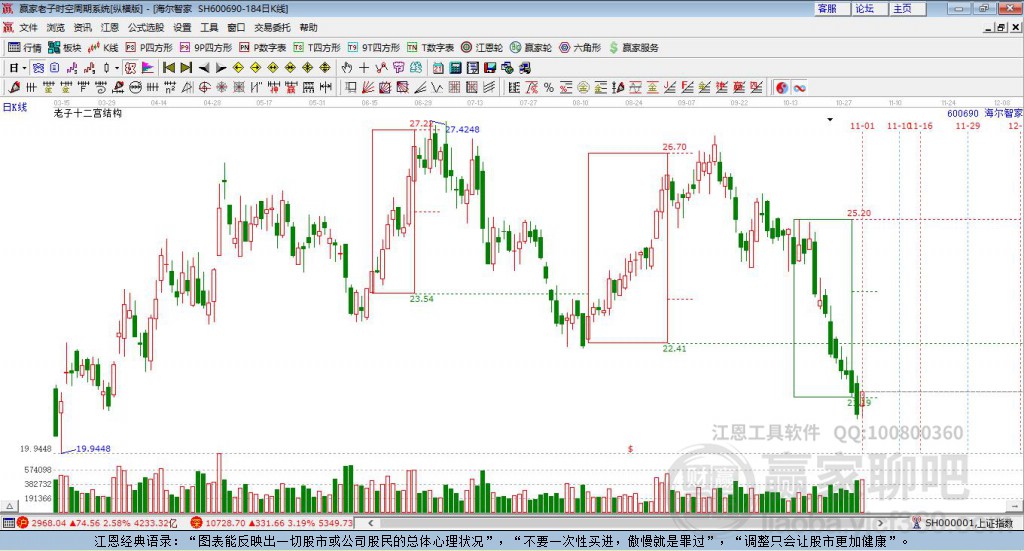The width and height of the screenshot is (1024, 551).
Task: Step chart left with black arrow
Action: click(204, 68)
